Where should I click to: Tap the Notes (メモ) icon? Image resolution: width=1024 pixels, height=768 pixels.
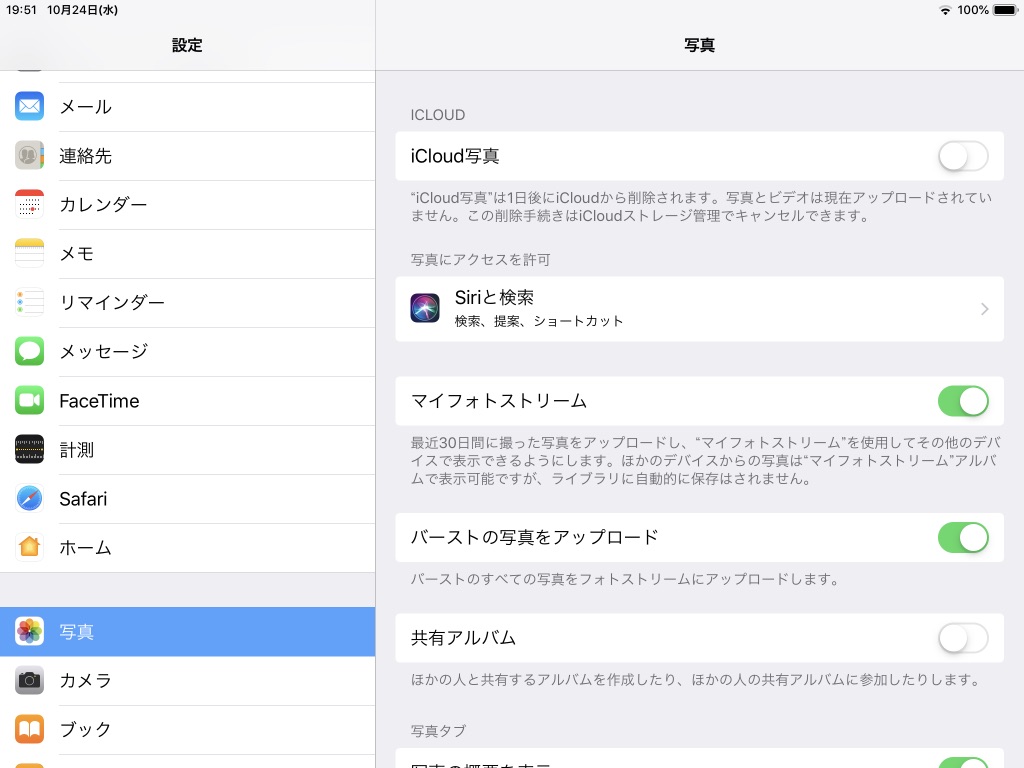tap(29, 253)
